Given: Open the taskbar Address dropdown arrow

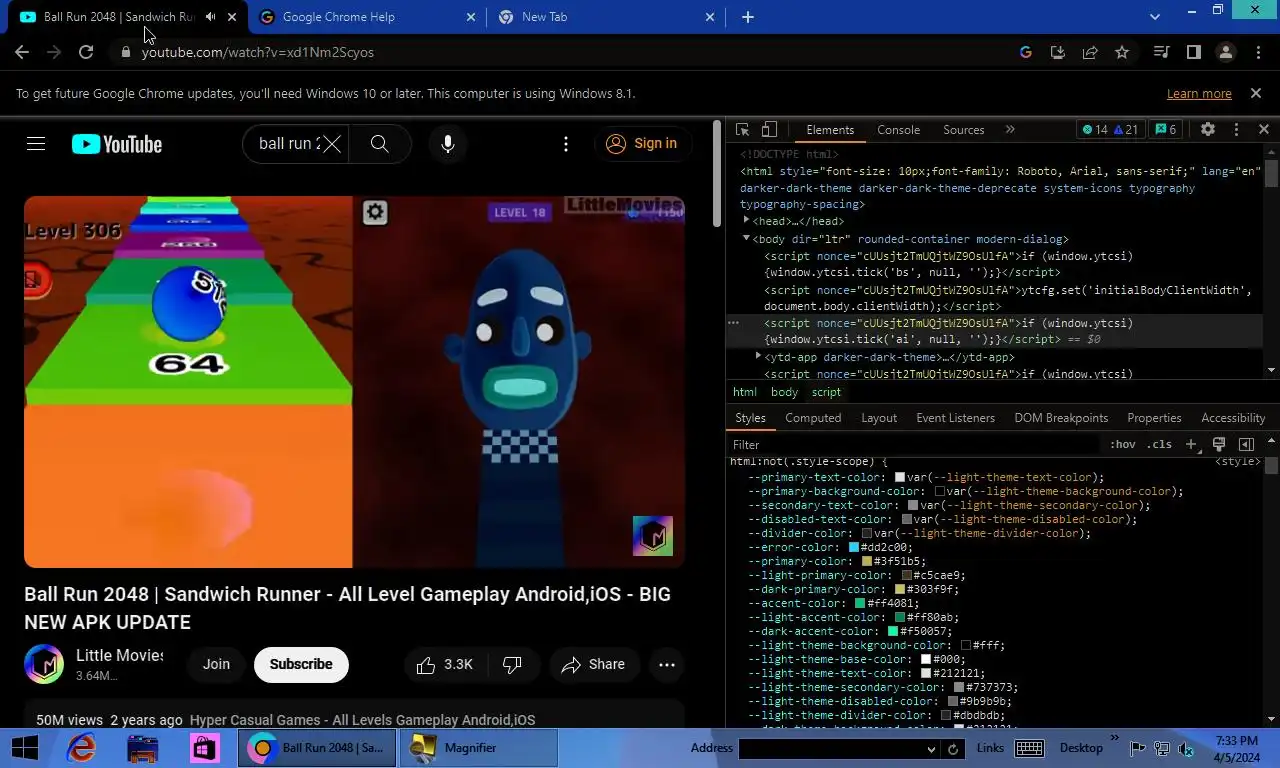Looking at the screenshot, I should click(x=932, y=749).
